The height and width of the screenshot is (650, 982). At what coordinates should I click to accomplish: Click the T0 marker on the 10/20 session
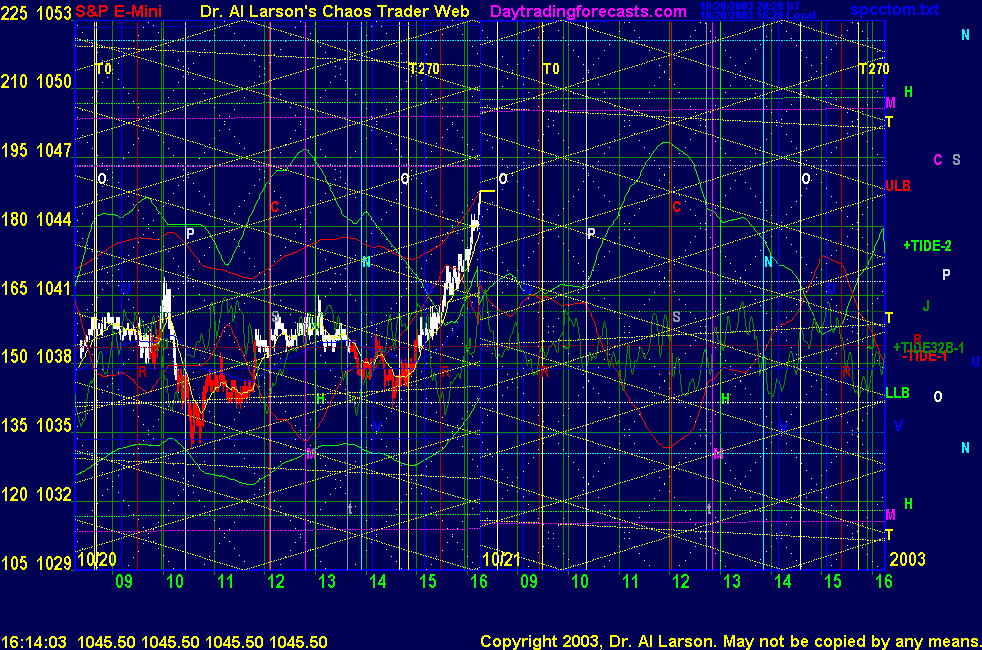(104, 69)
